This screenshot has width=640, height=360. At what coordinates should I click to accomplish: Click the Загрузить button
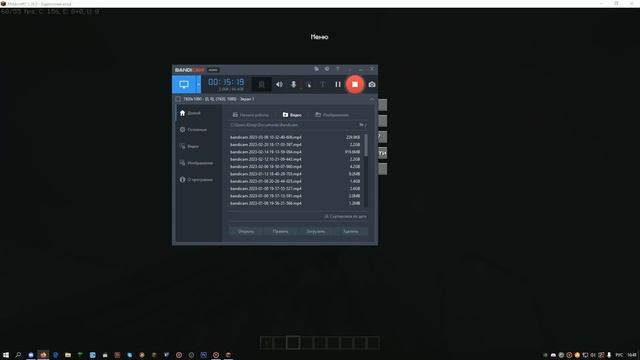[316, 231]
